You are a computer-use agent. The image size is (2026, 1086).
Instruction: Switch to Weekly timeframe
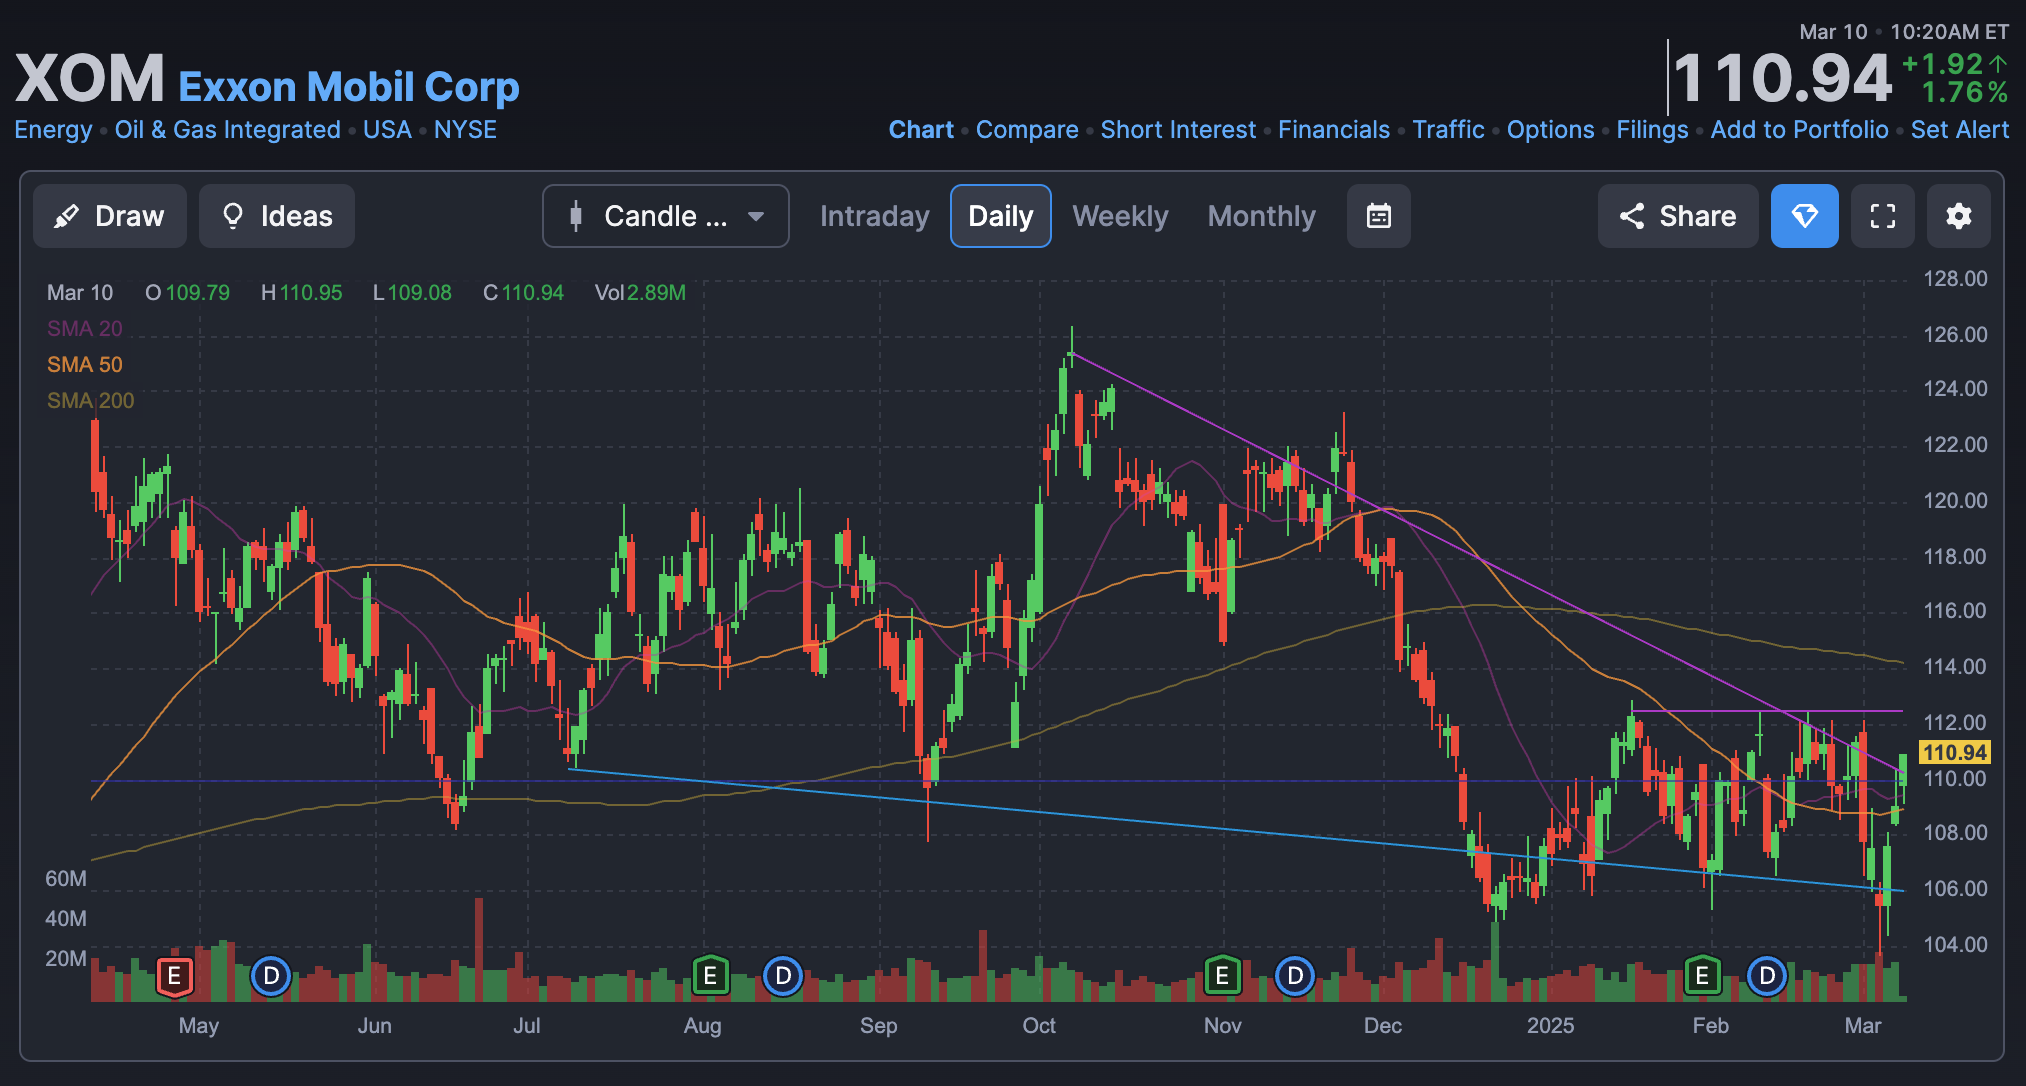(1120, 216)
